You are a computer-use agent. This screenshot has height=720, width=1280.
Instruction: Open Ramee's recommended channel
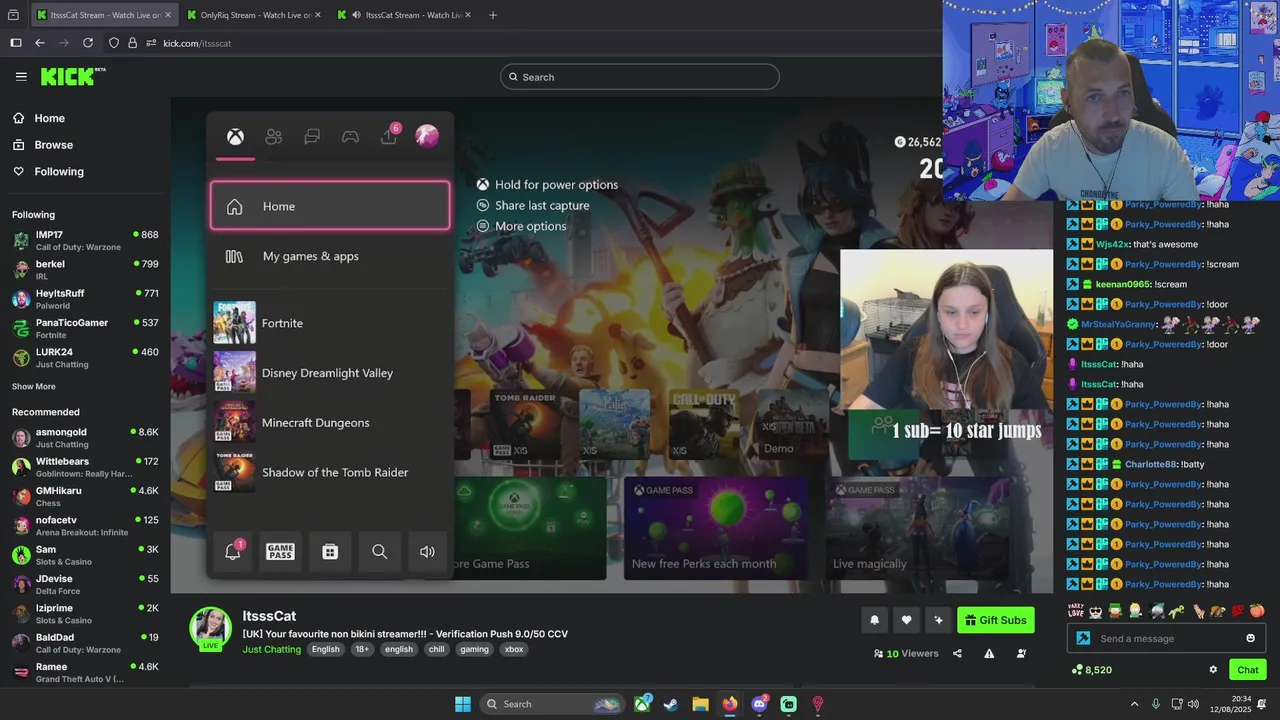(x=85, y=672)
